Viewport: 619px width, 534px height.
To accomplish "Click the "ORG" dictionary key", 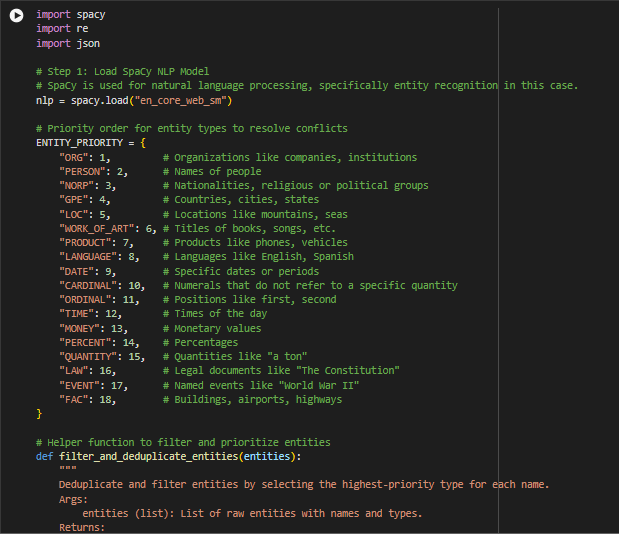I will point(73,158).
